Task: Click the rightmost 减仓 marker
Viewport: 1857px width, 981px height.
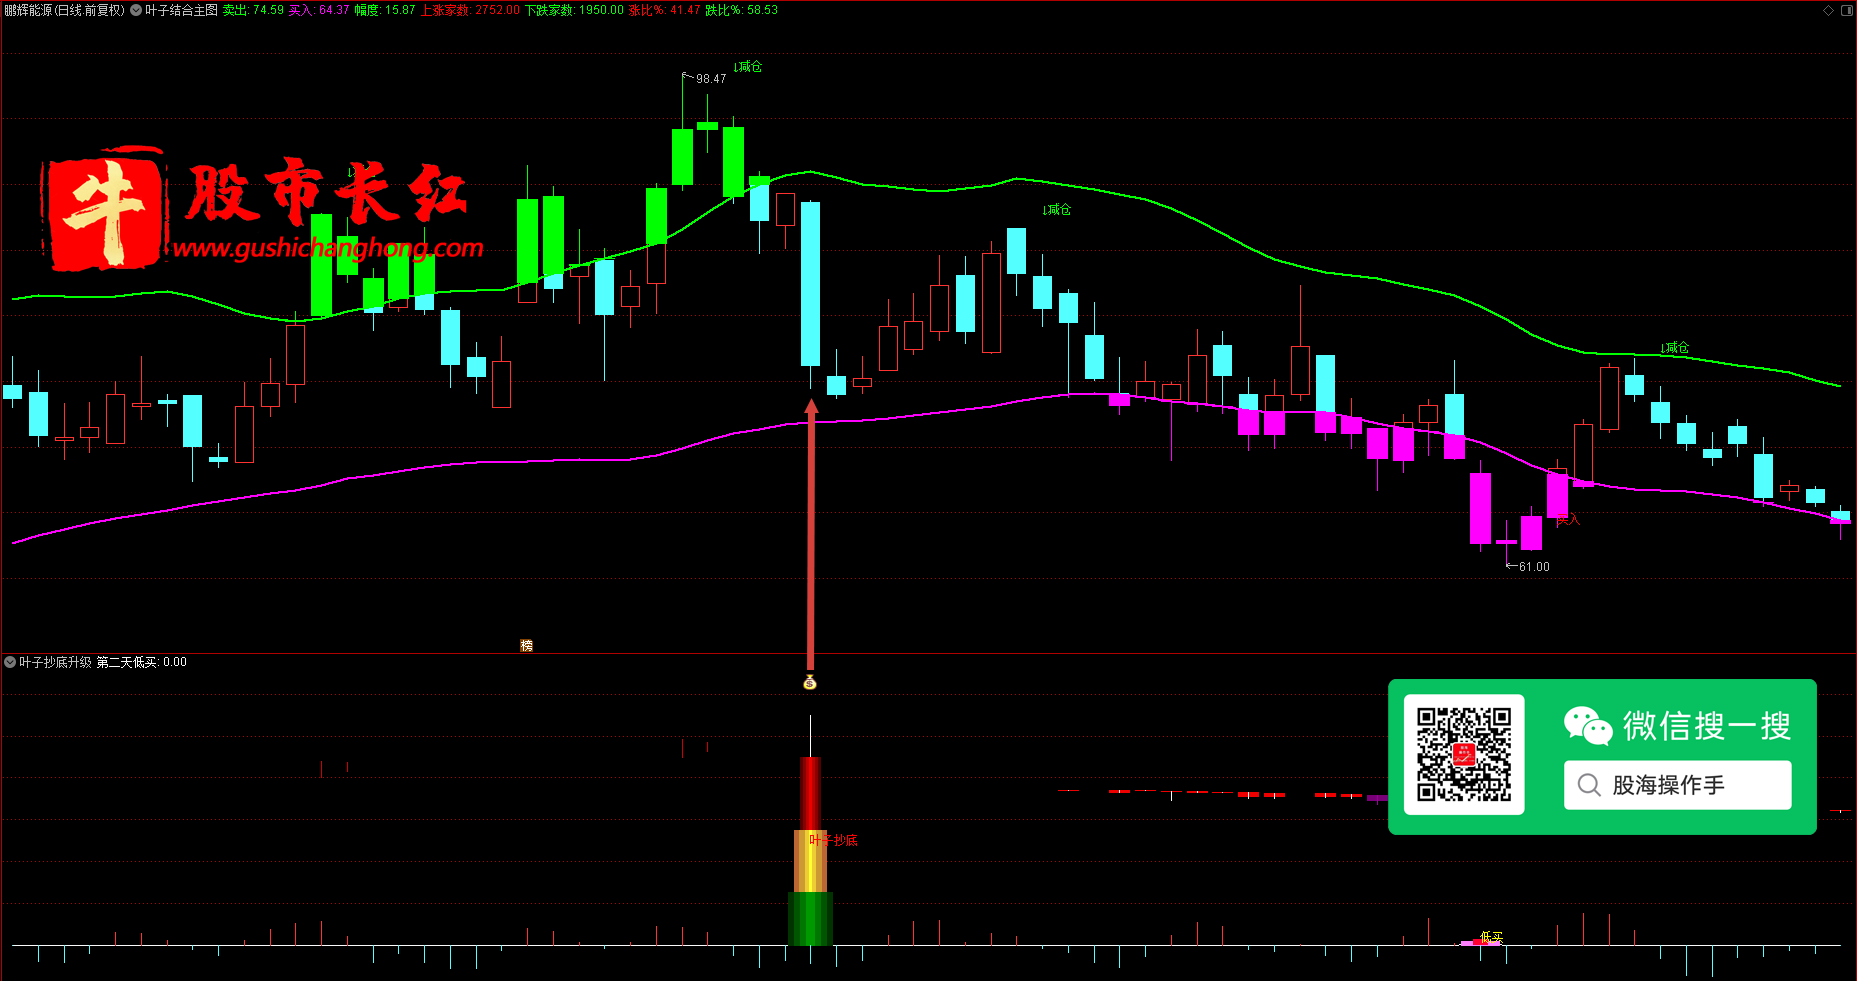Action: point(1675,348)
